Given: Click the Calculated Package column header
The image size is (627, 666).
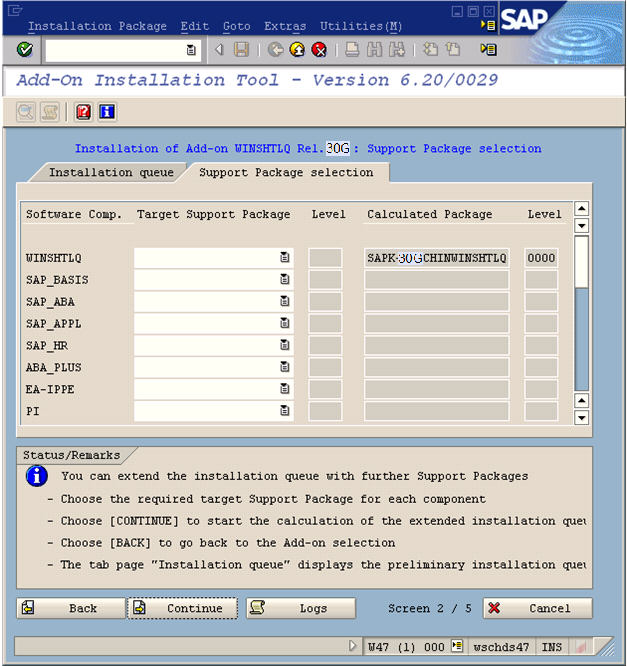Looking at the screenshot, I should click(429, 214).
